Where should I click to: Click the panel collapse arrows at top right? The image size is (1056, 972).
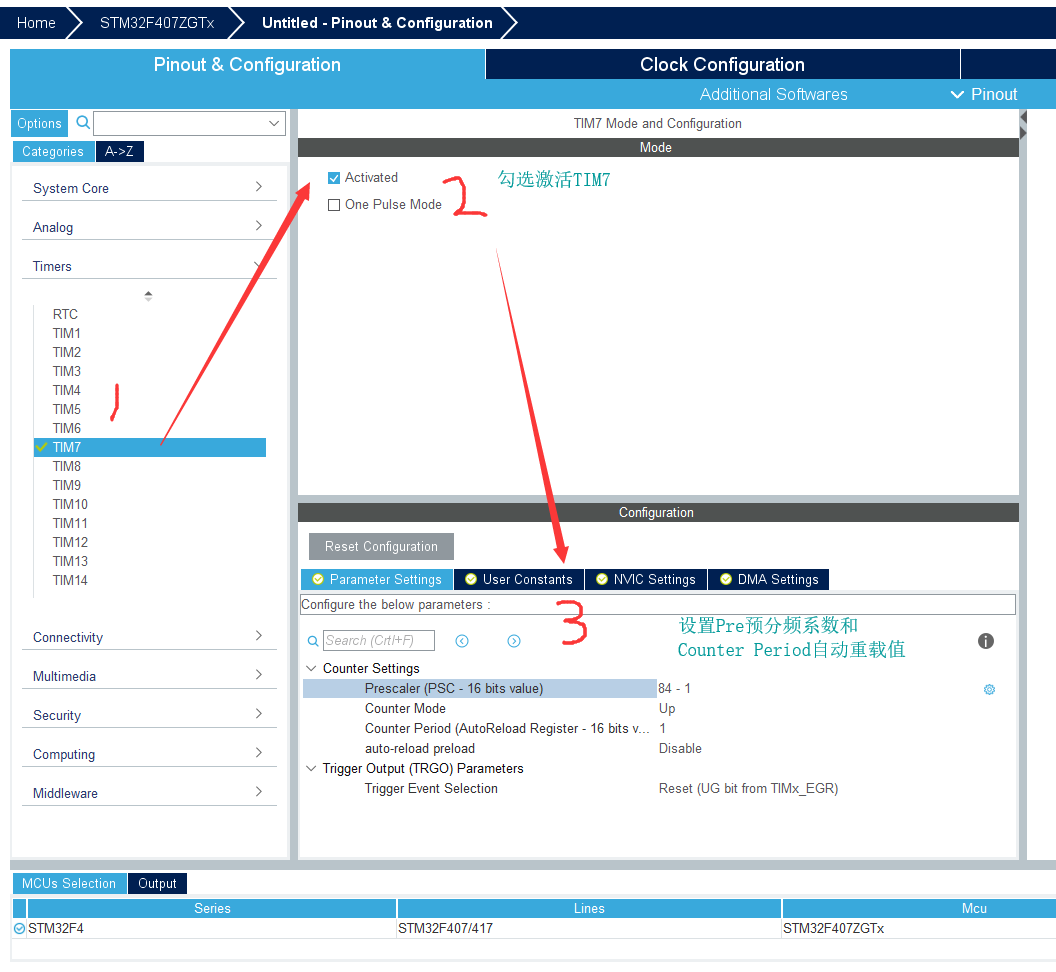[1023, 125]
